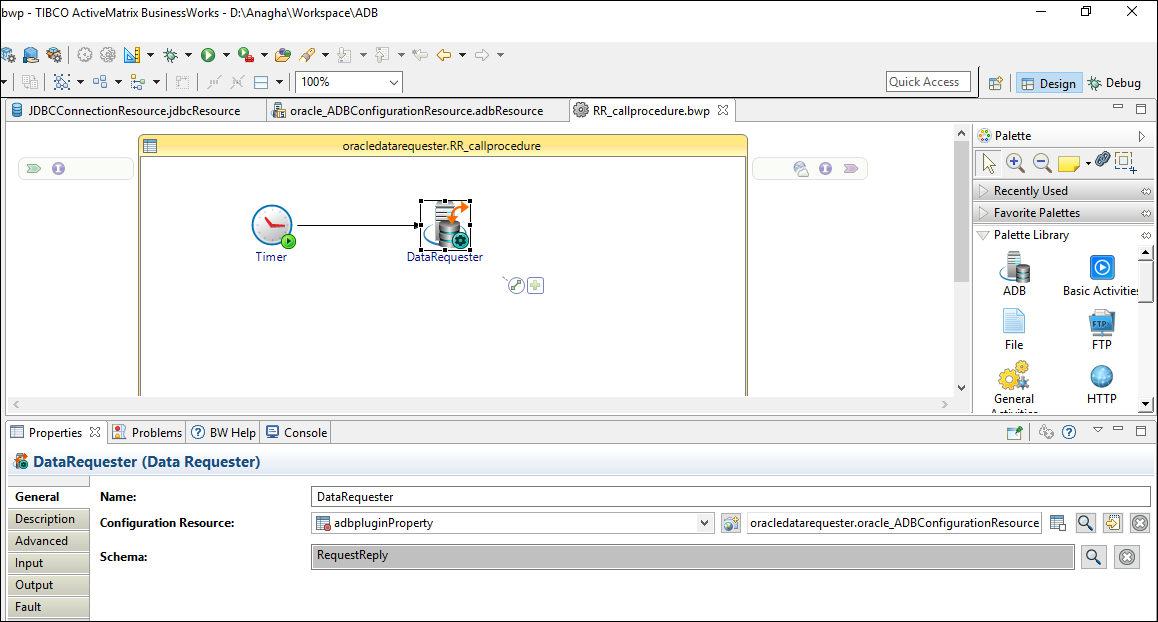Click the palette zoom in magnifier
This screenshot has height=622, width=1158.
[1015, 162]
